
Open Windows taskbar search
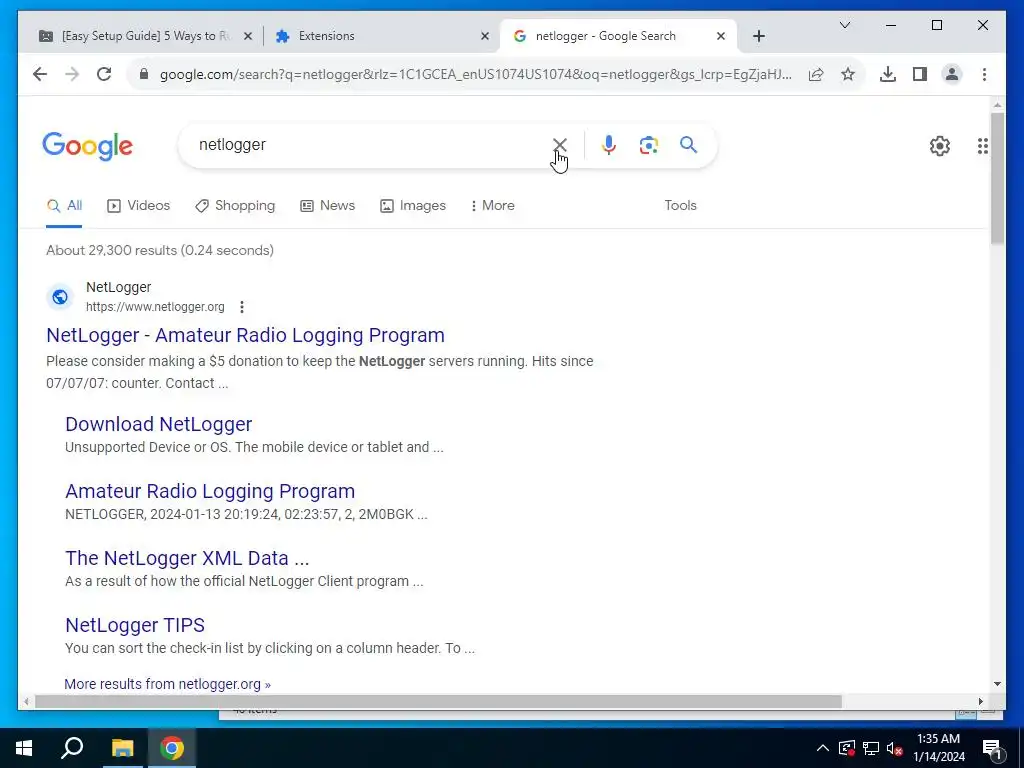pyautogui.click(x=72, y=748)
